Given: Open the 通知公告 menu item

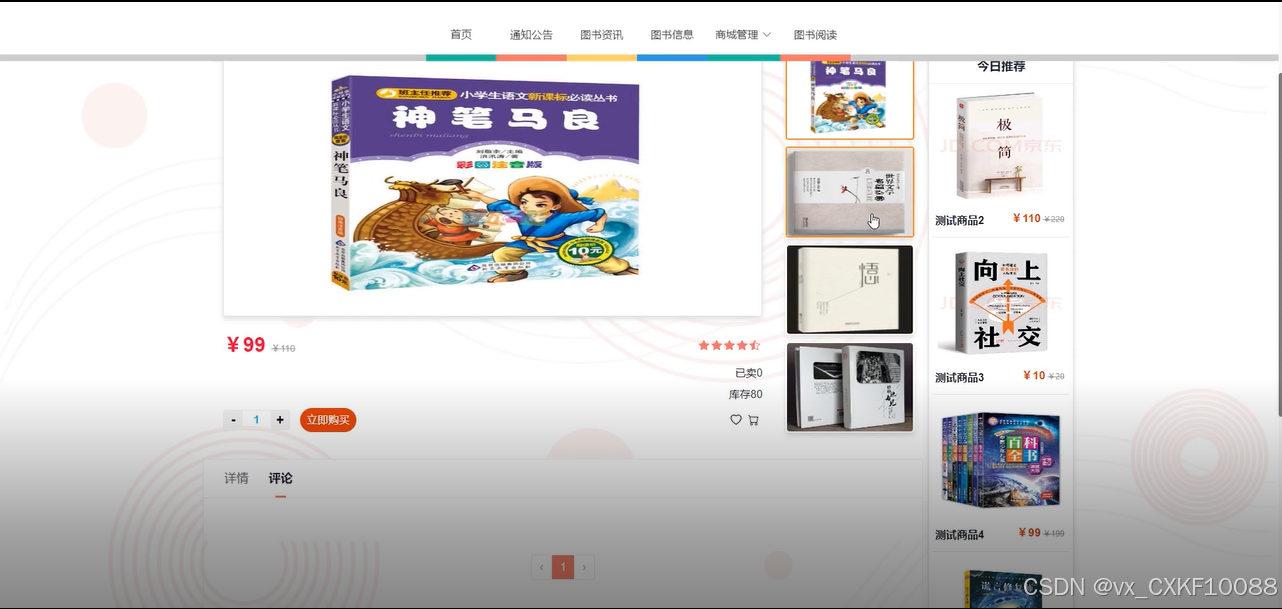Looking at the screenshot, I should [x=531, y=34].
